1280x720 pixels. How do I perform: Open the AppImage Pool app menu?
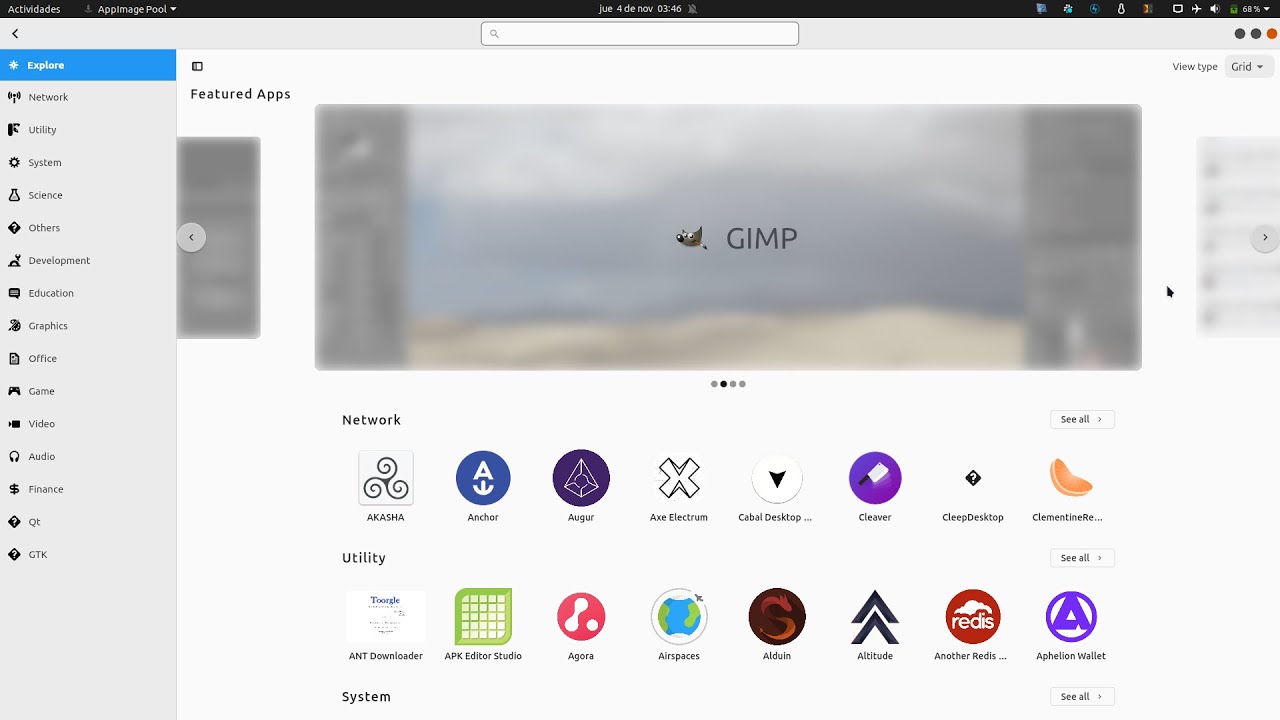tap(131, 9)
